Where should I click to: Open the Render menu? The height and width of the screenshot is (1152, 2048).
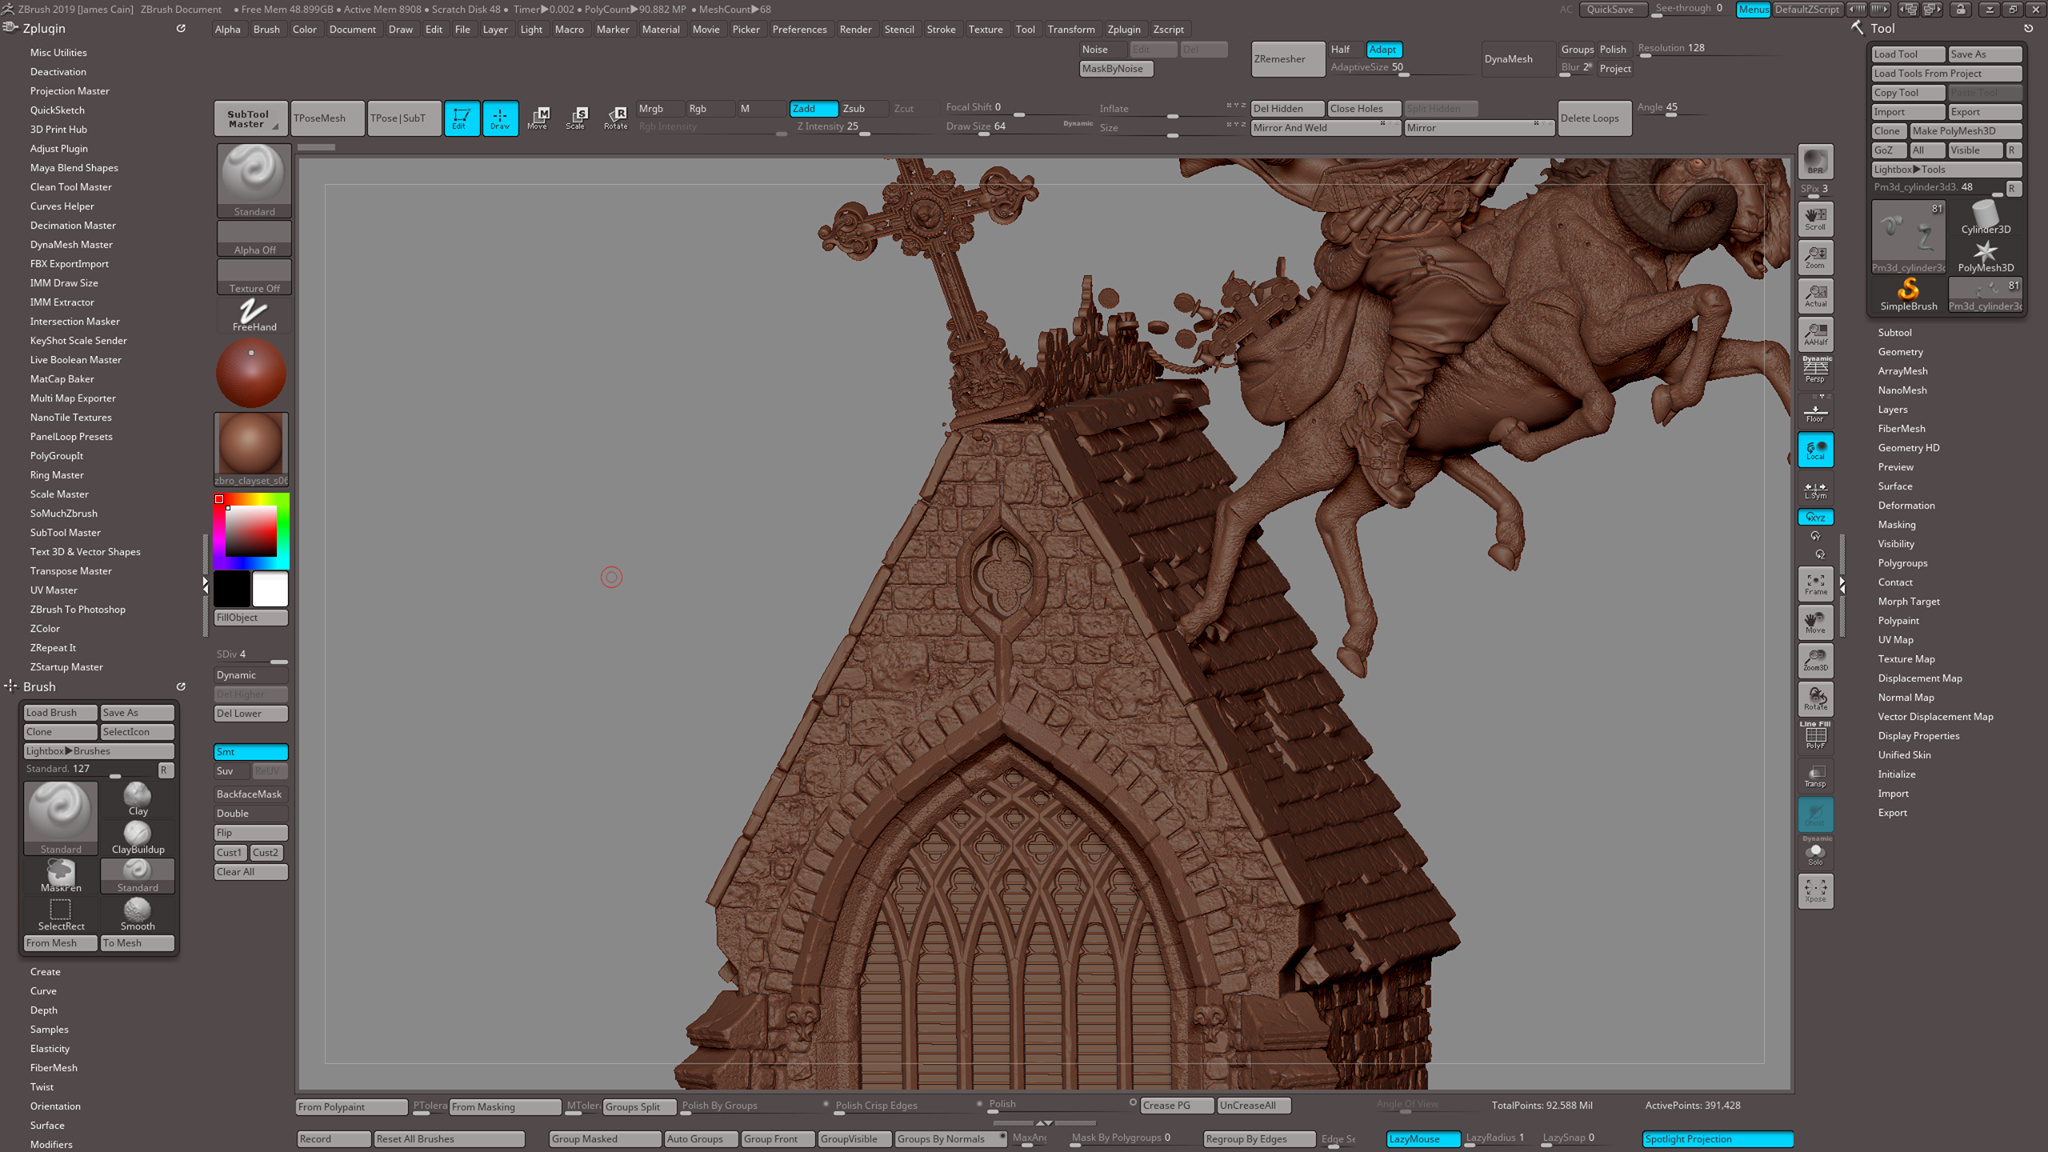855,29
